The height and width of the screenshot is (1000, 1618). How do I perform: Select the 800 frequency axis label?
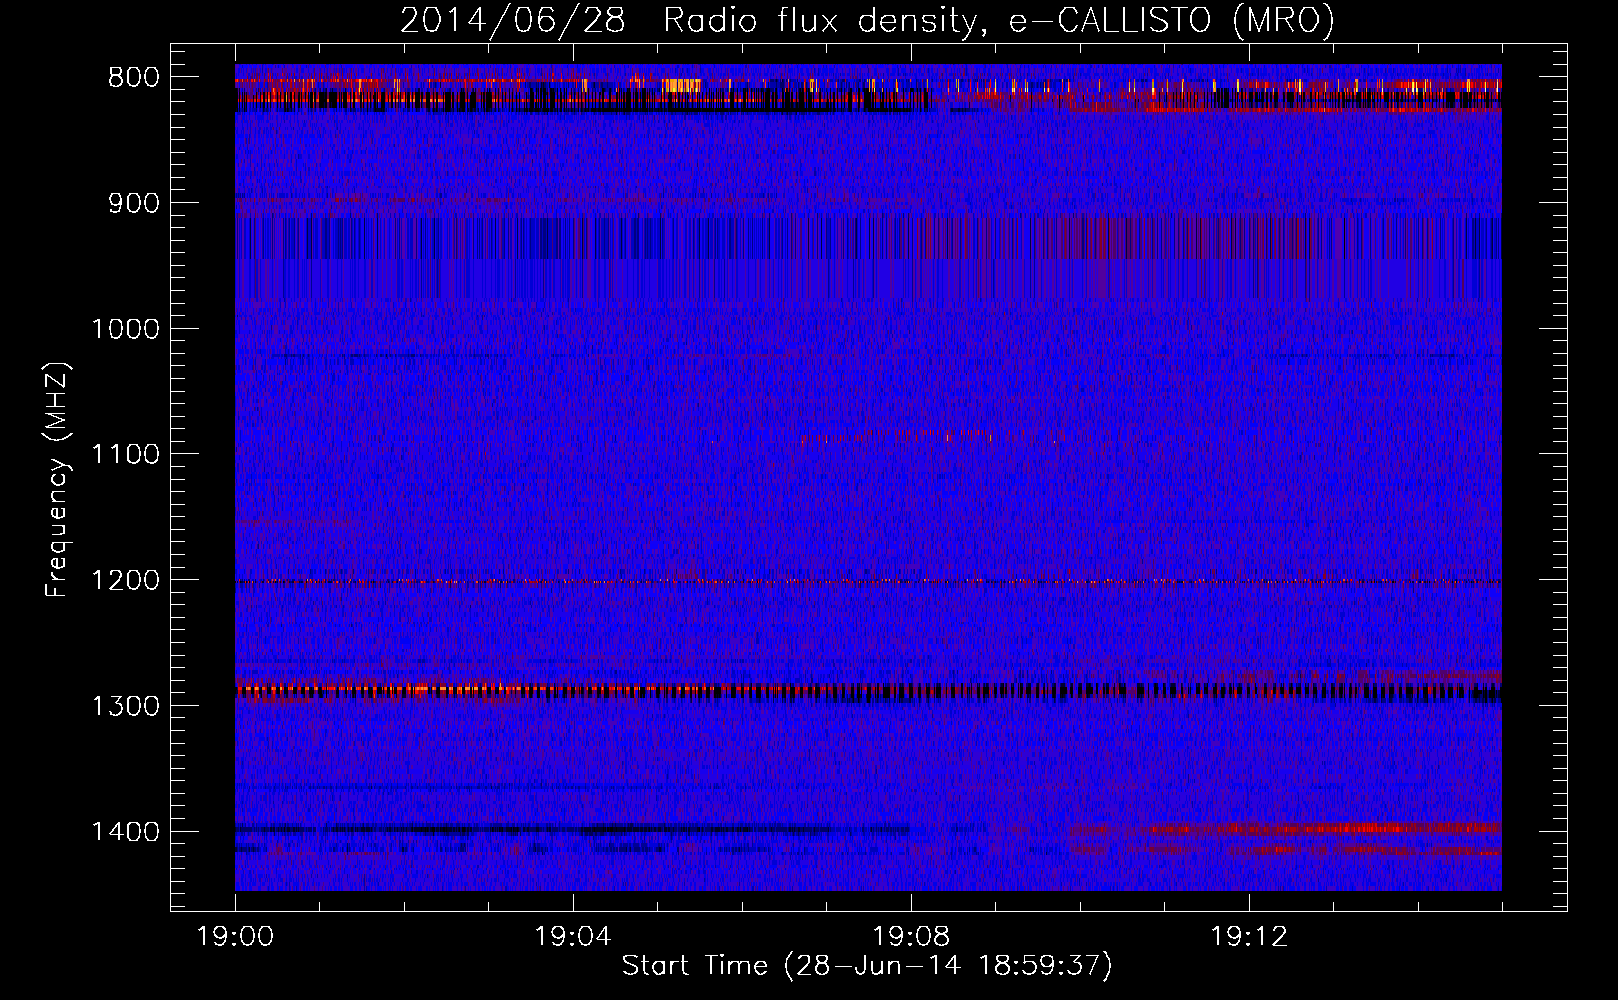click(133, 78)
